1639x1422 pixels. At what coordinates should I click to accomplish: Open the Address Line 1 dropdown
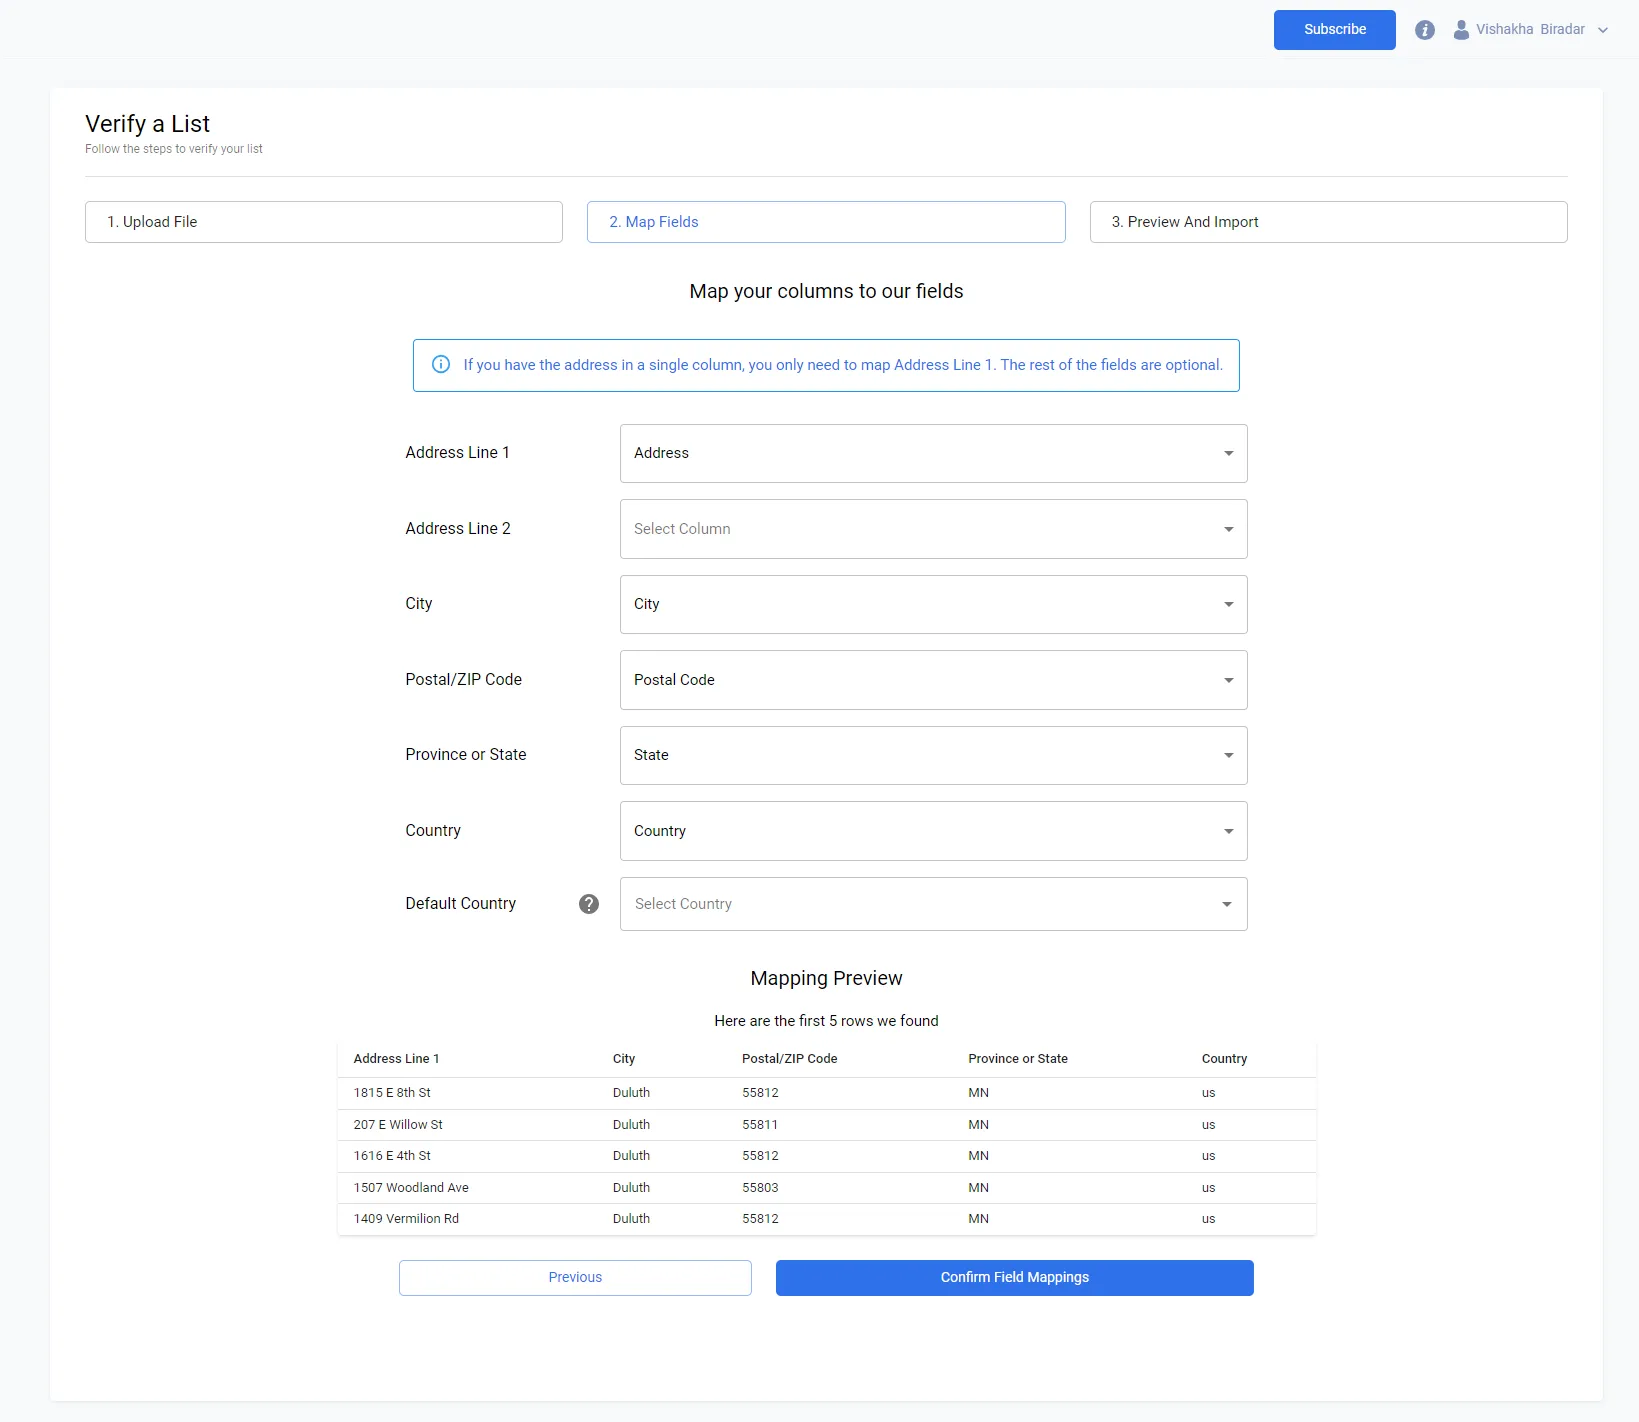coord(933,453)
